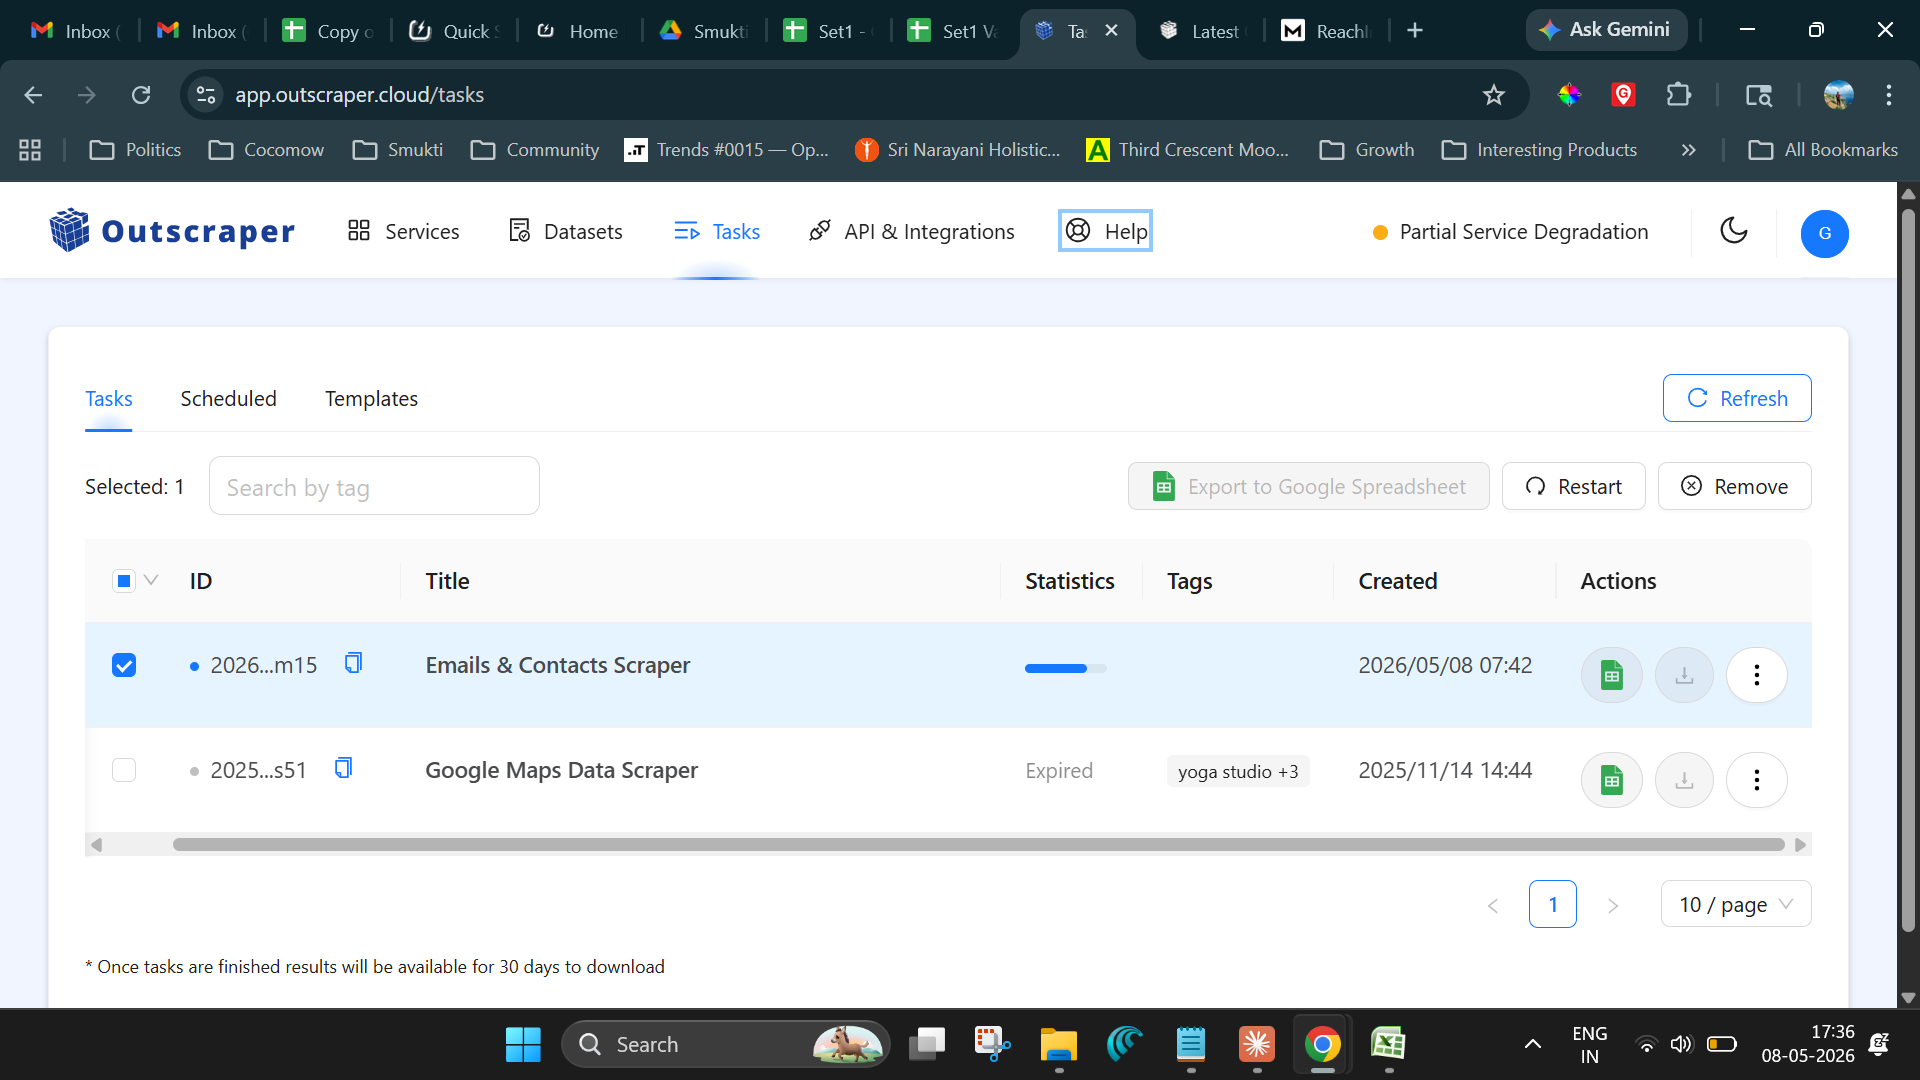1920x1080 pixels.
Task: Copy ID of Google Maps Data Scraper task
Action: coord(343,768)
